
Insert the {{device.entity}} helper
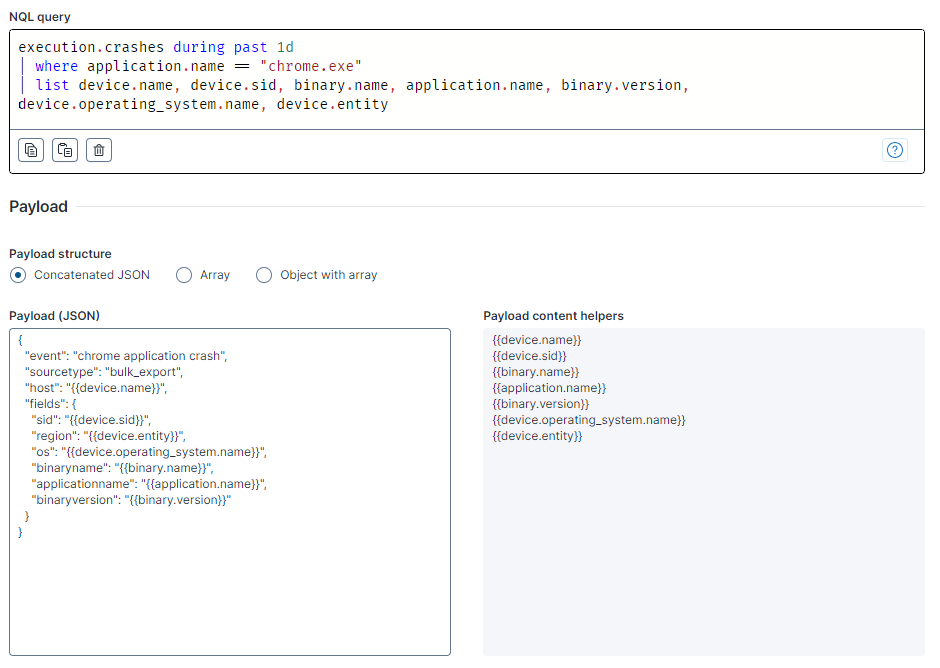(537, 436)
